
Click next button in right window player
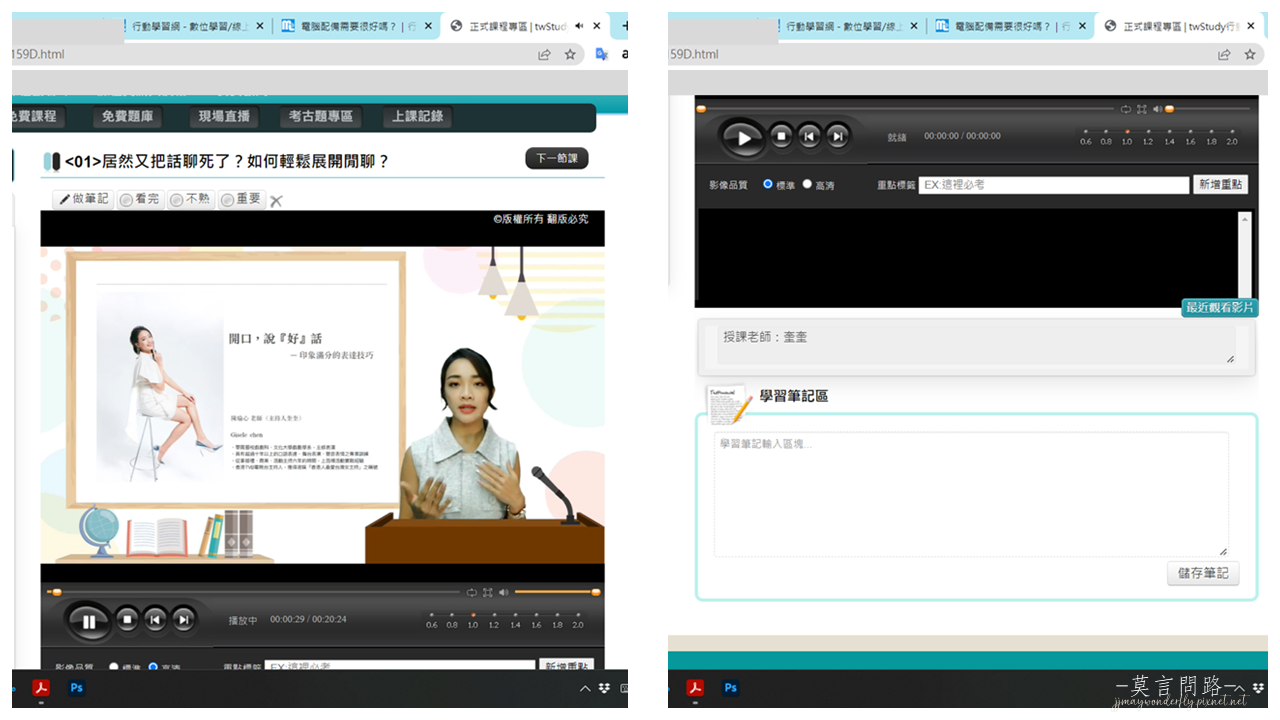pyautogui.click(x=838, y=136)
